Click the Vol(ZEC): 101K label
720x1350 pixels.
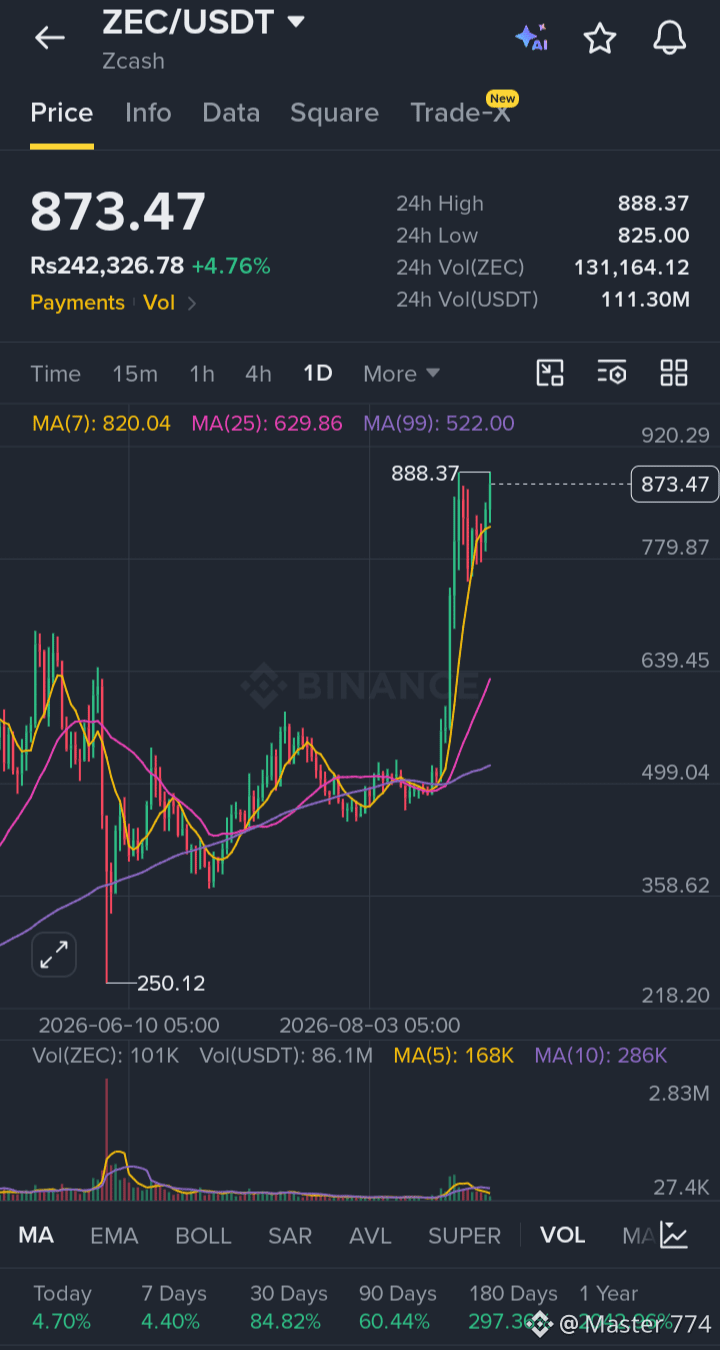[x=105, y=1055]
